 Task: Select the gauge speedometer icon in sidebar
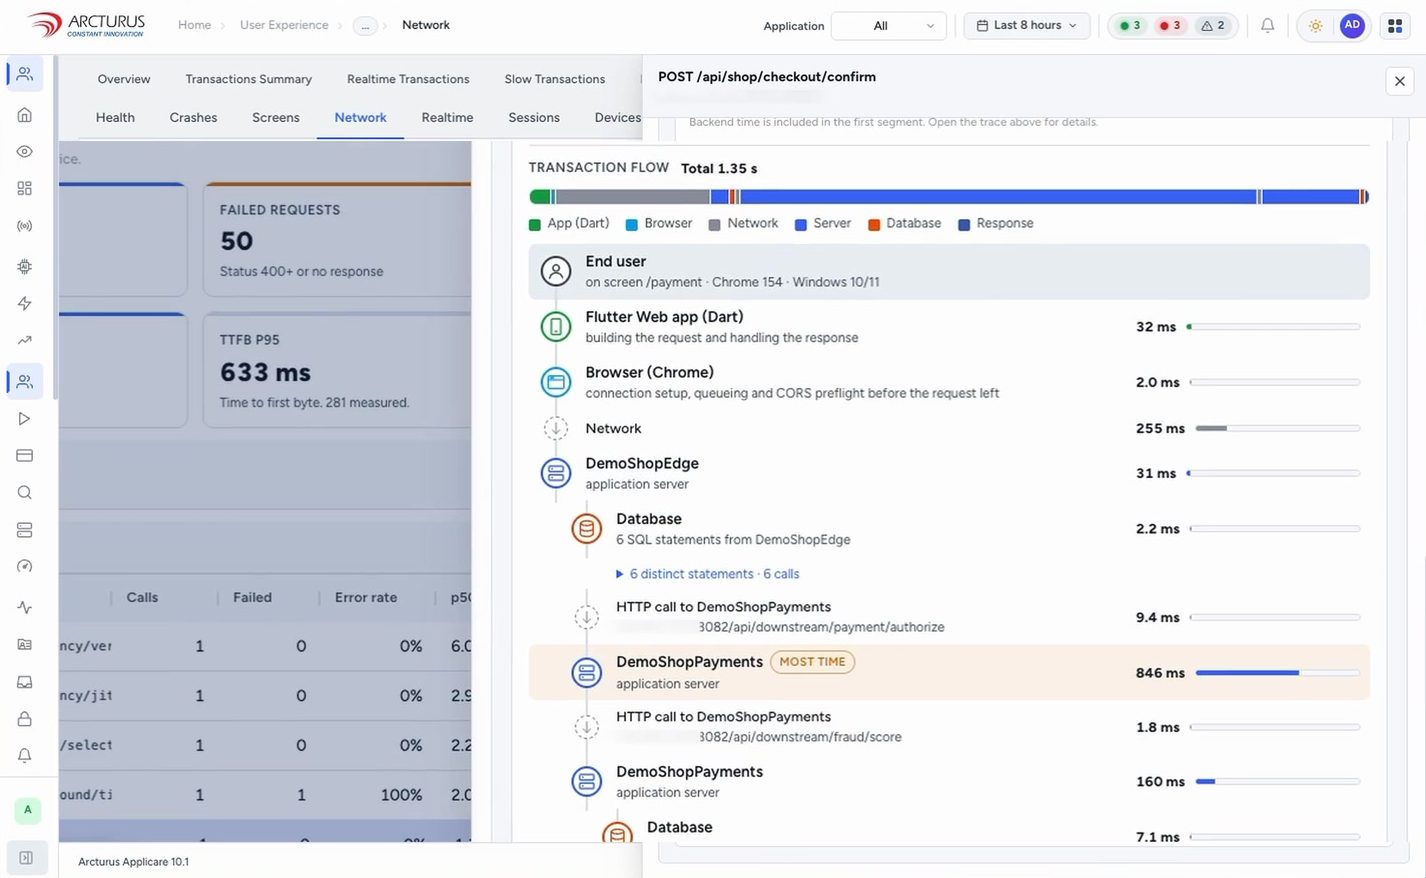pyautogui.click(x=25, y=566)
